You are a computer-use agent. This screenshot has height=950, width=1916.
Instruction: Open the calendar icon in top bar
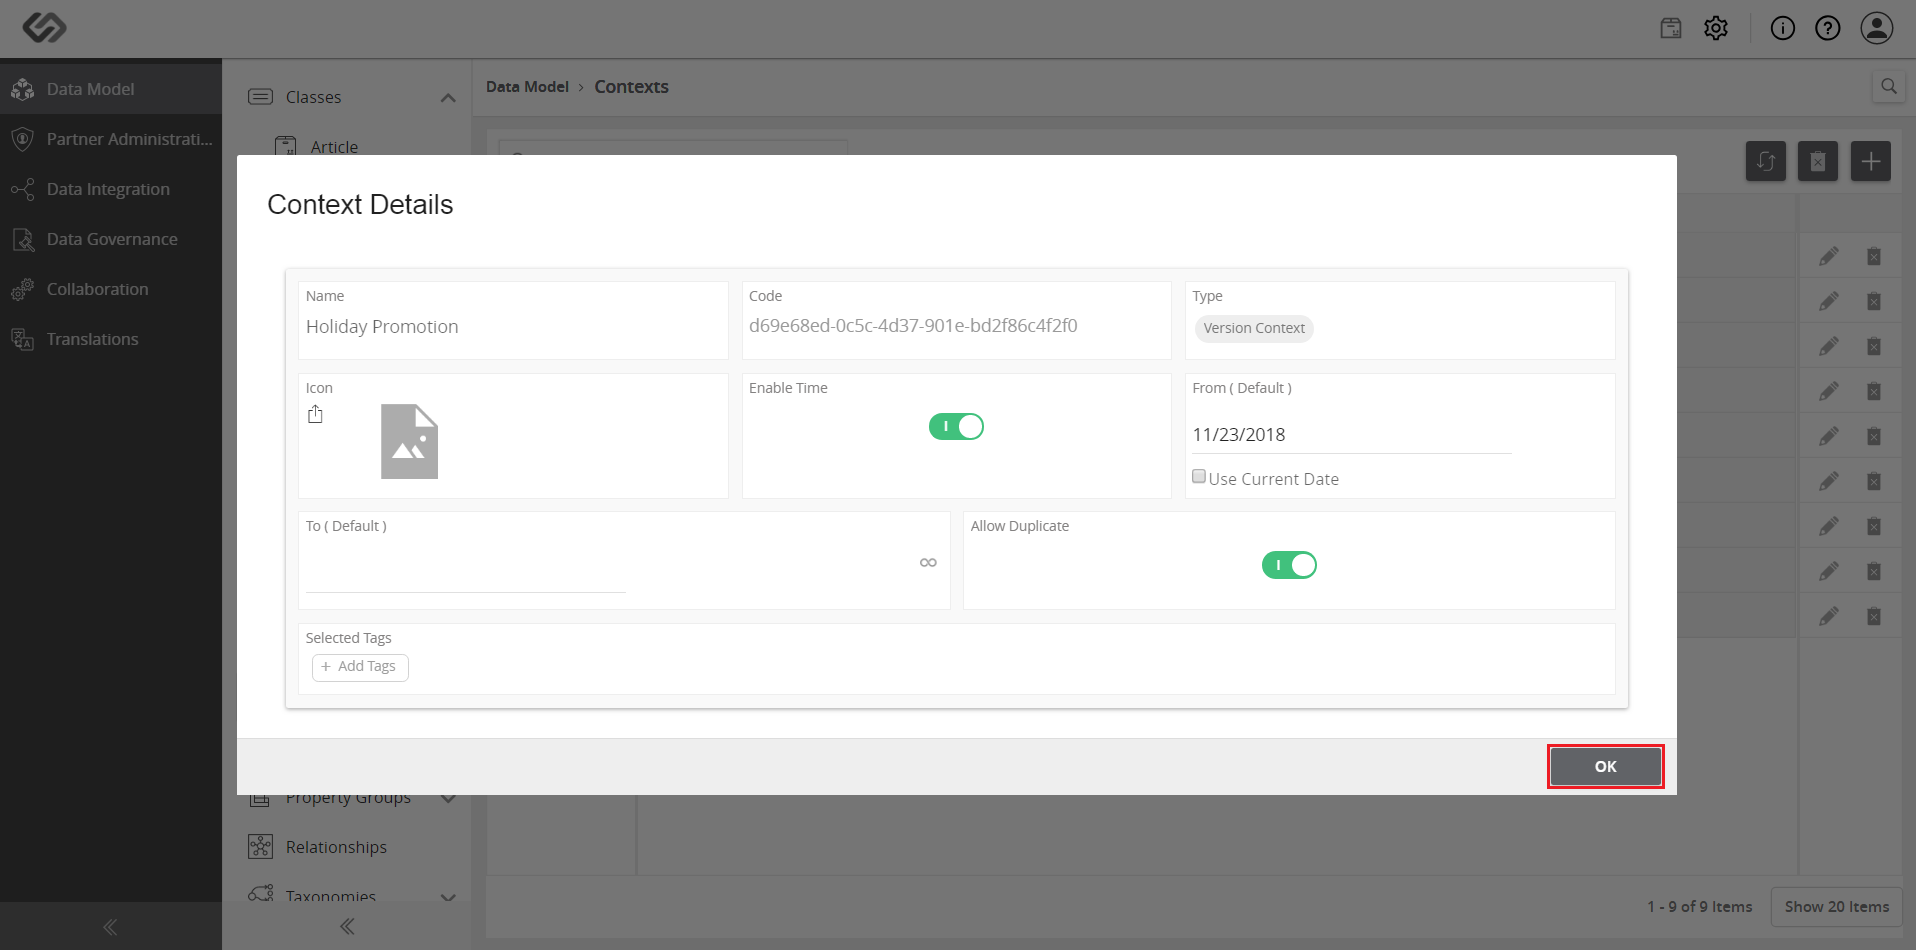tap(1671, 28)
